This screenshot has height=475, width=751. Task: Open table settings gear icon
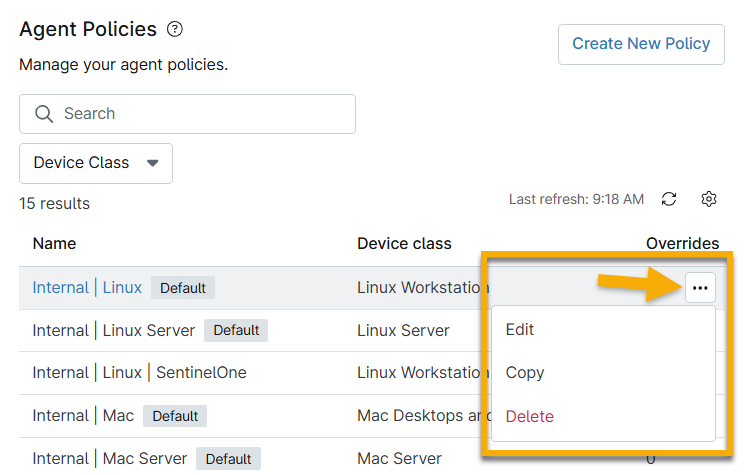pos(709,199)
